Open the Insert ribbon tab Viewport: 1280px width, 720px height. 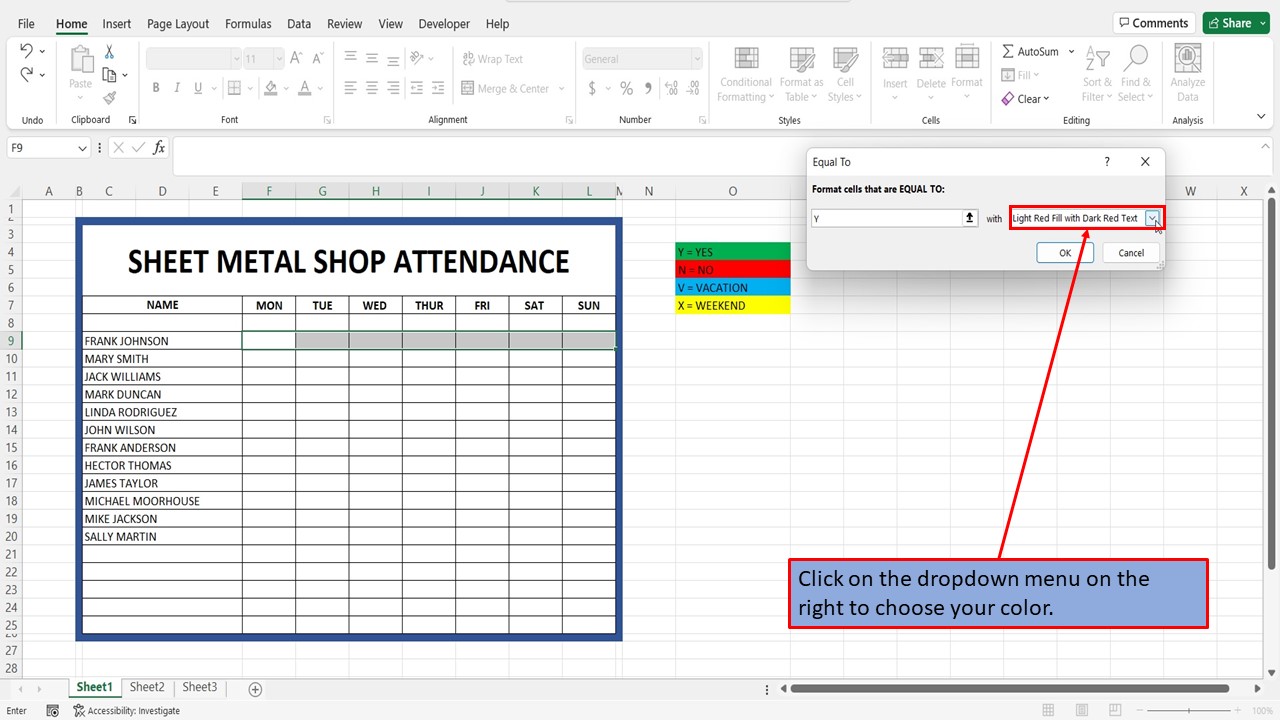coord(117,24)
